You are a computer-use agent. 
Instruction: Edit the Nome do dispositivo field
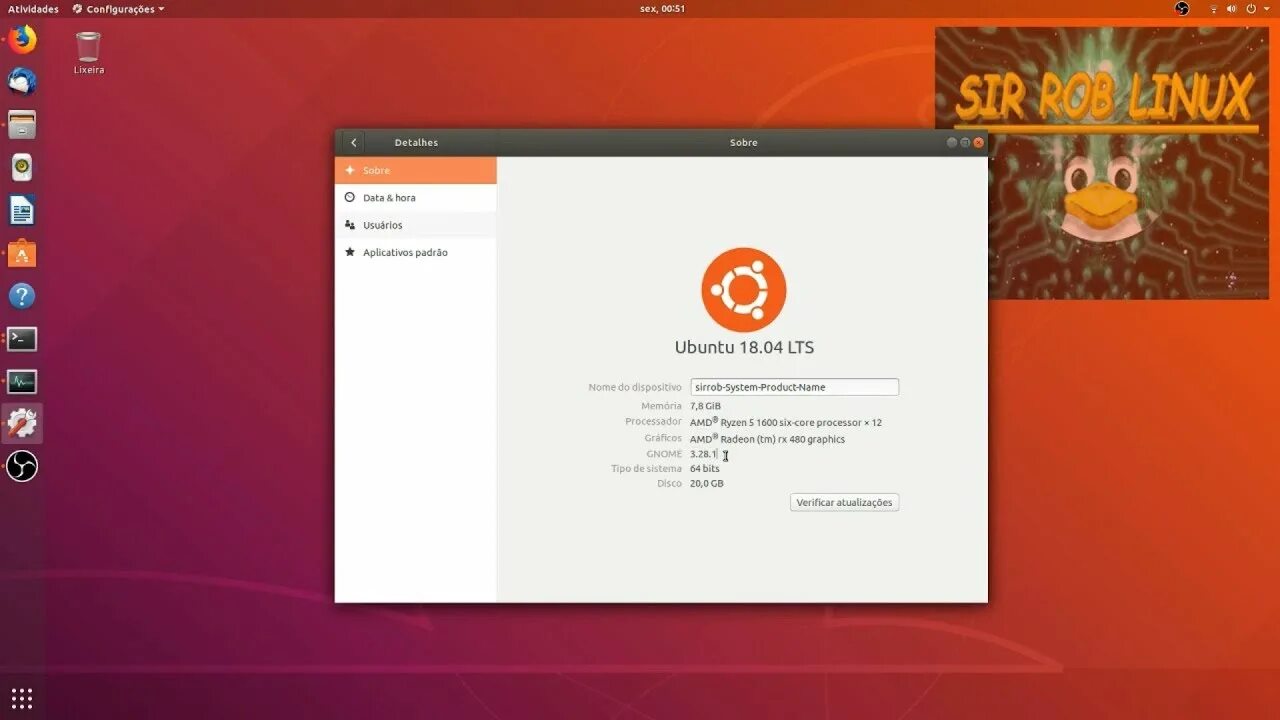(795, 387)
